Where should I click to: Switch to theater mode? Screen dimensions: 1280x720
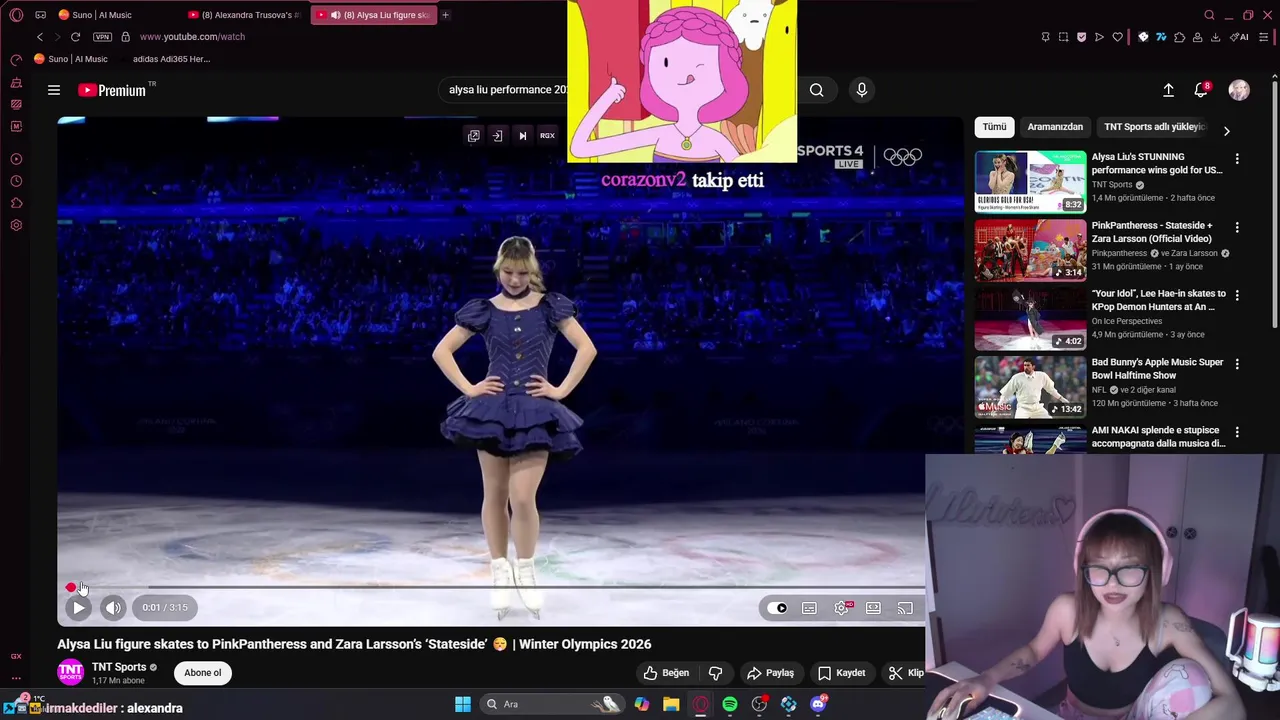click(x=873, y=608)
